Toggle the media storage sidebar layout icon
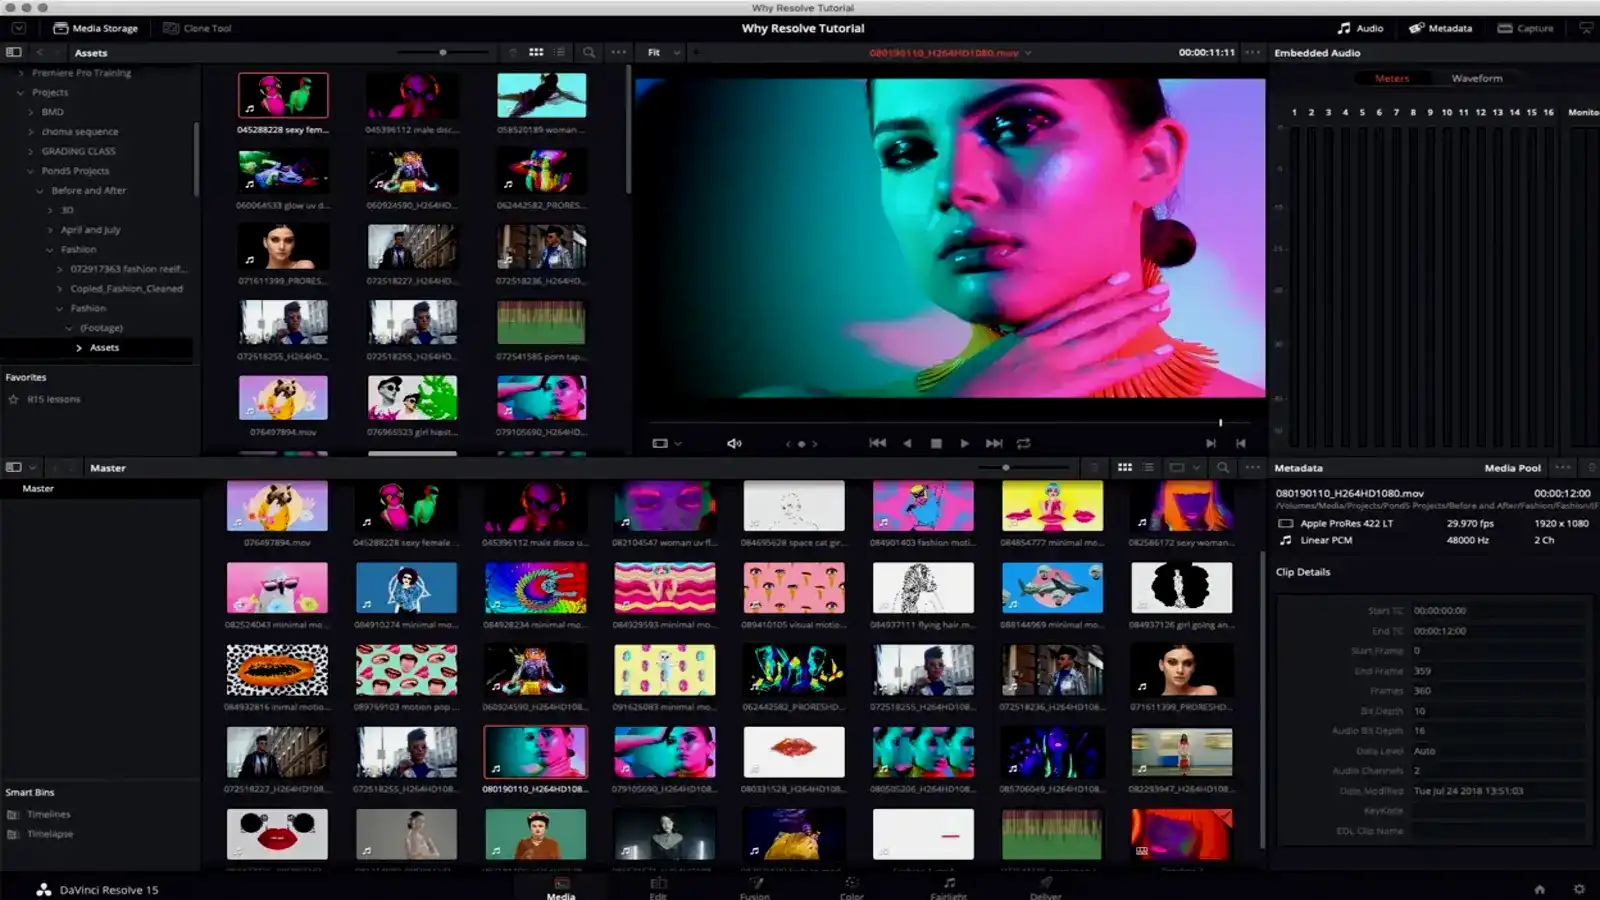The width and height of the screenshot is (1600, 900). pyautogui.click(x=14, y=52)
